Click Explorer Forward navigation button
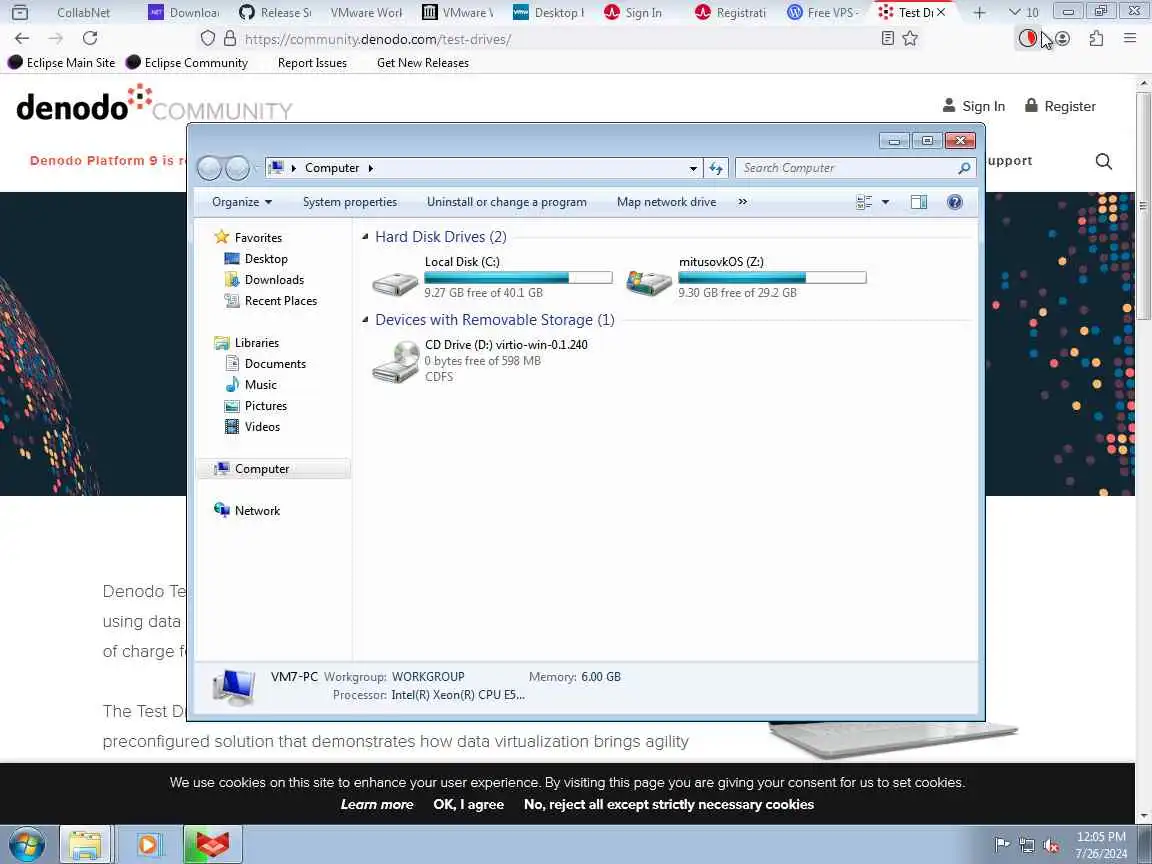 237,168
